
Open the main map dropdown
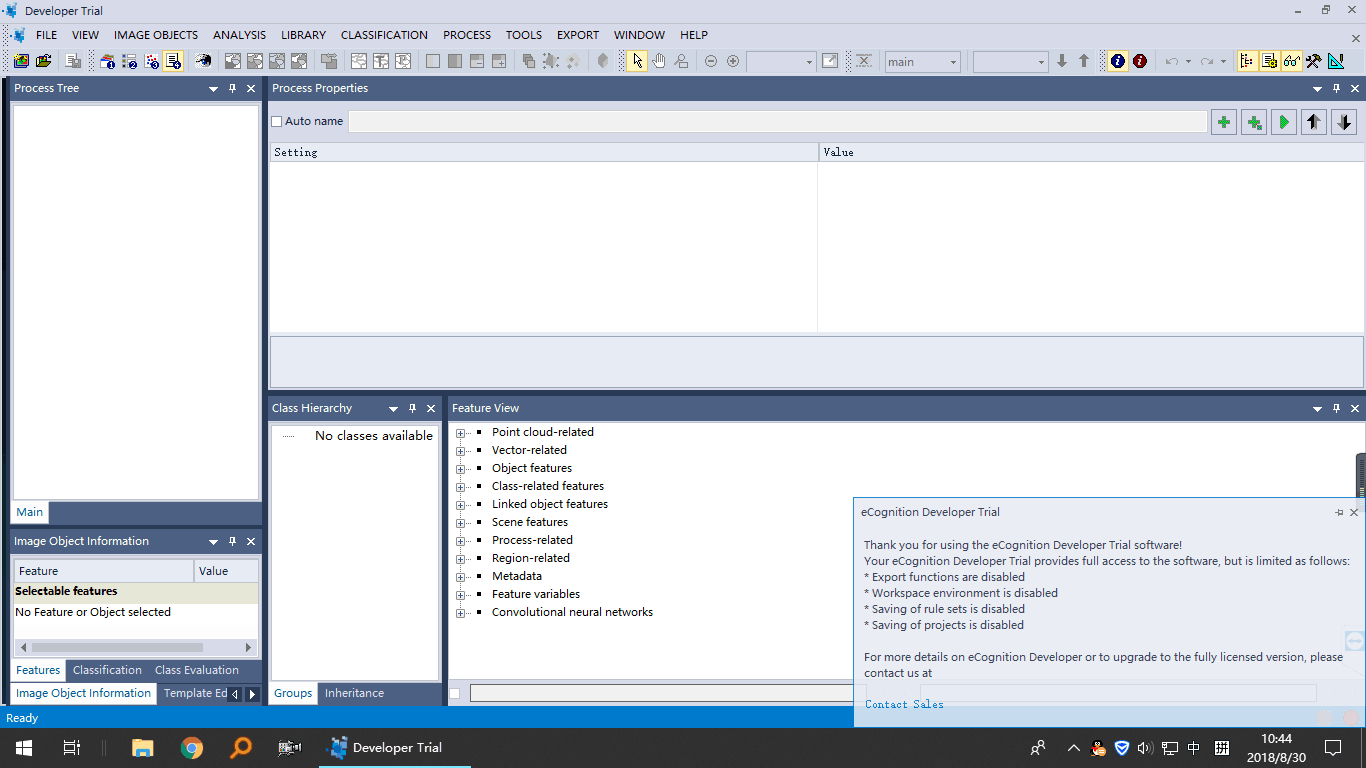[x=953, y=62]
